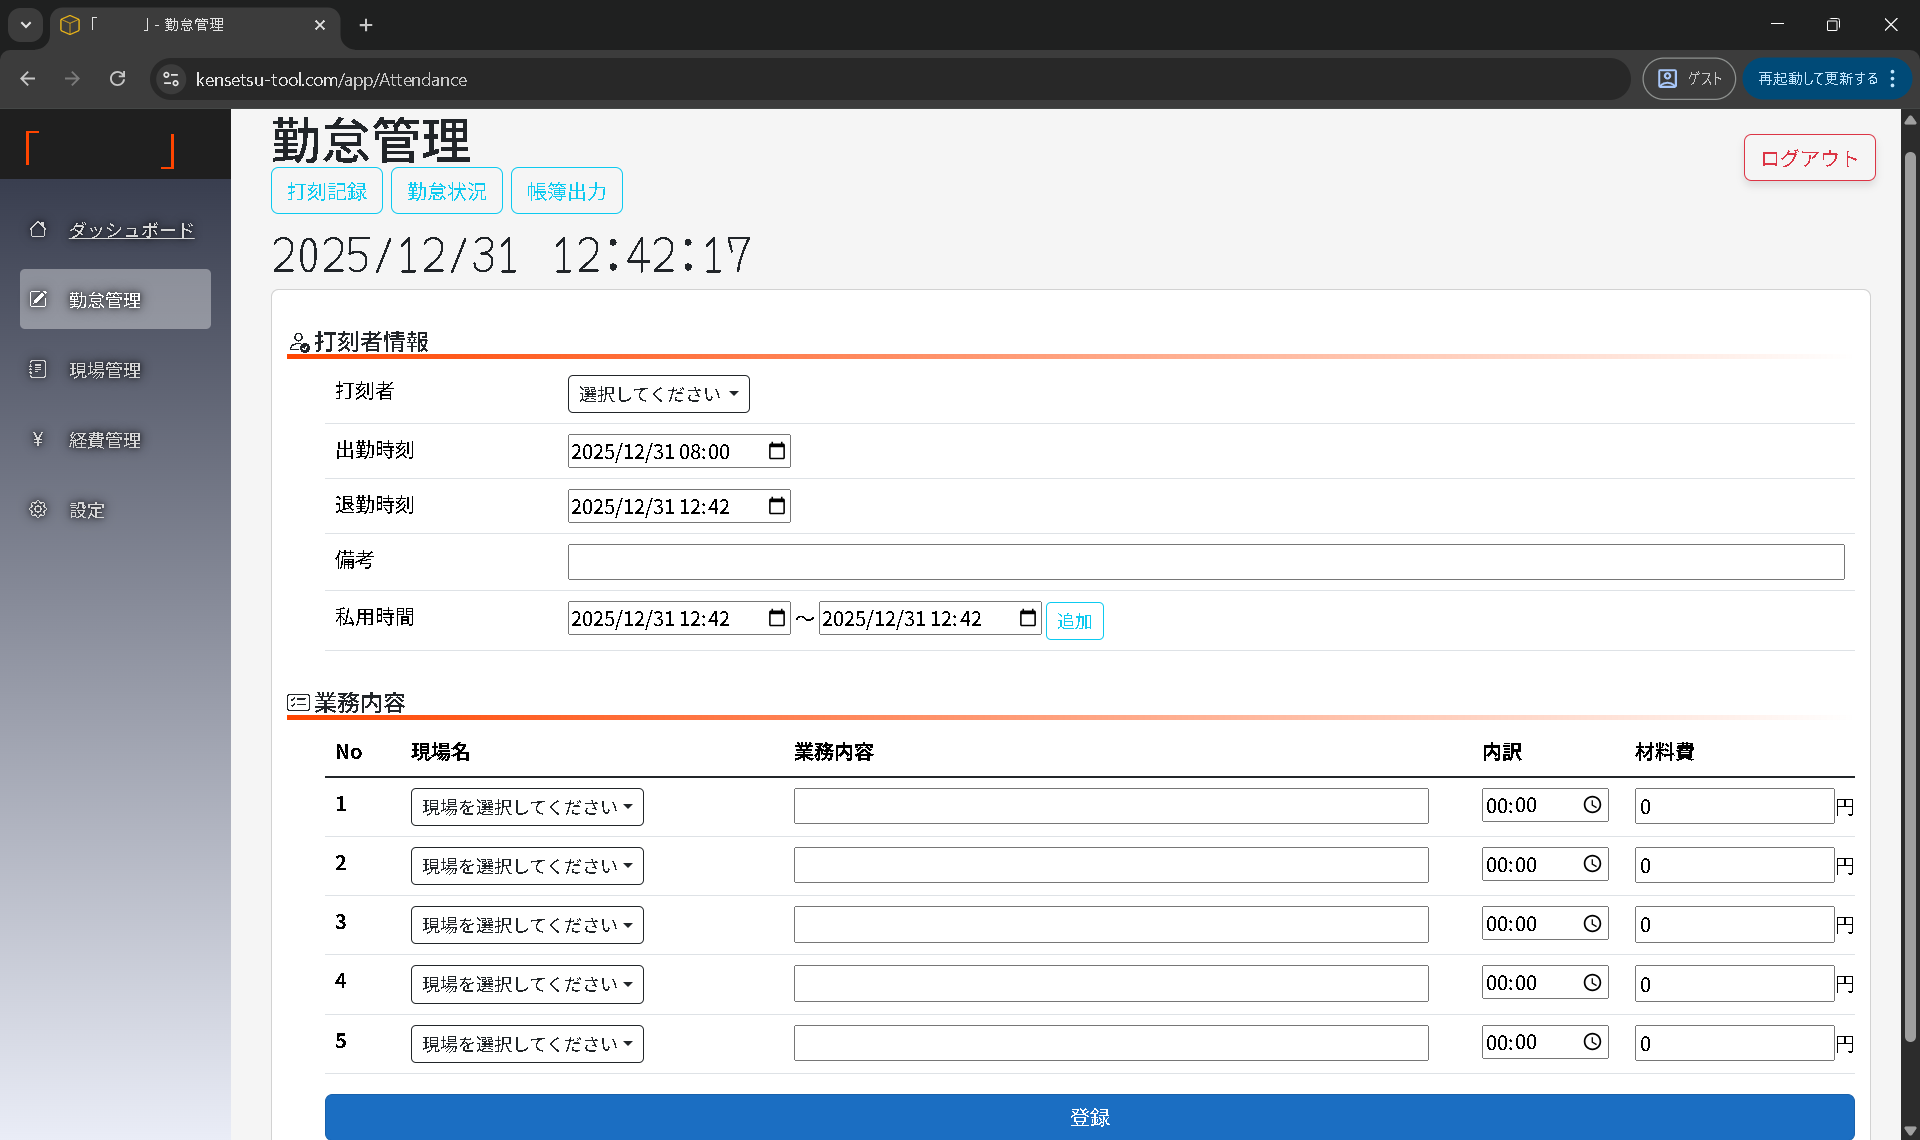Switch to the 帳簿出力 tab
Screen dimensions: 1920x1140
tap(566, 190)
